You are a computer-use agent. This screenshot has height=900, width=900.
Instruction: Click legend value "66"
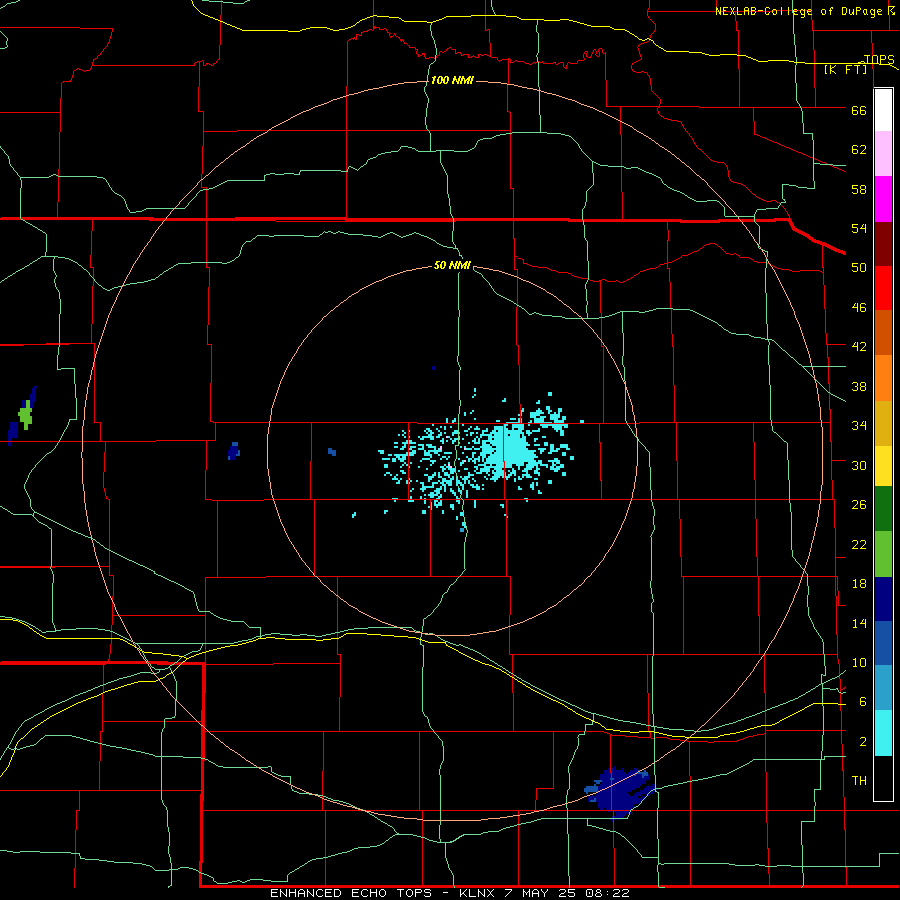[x=859, y=110]
